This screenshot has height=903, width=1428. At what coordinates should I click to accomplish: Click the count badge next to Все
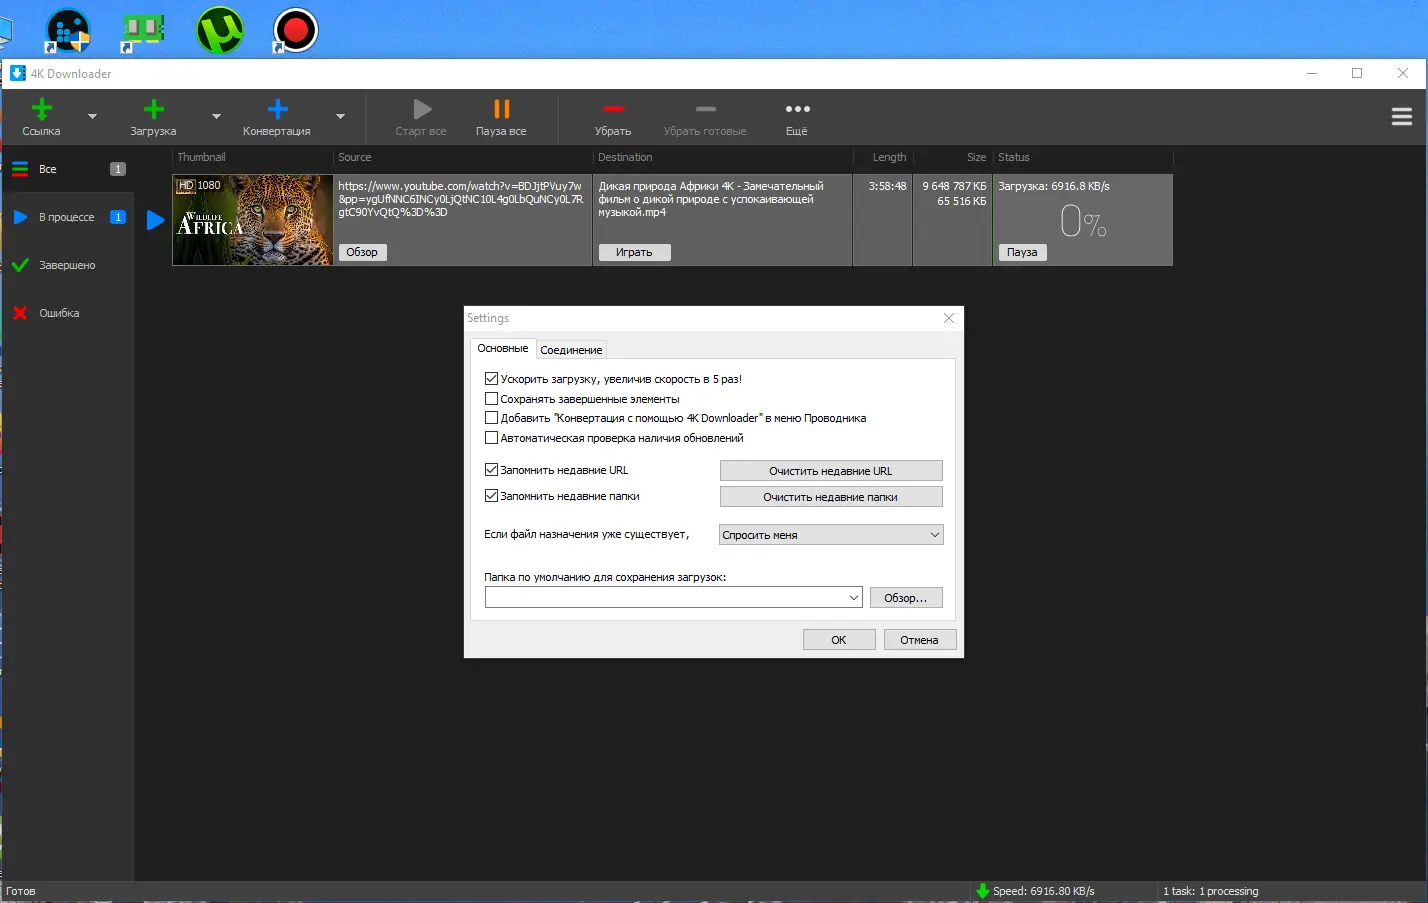pyautogui.click(x=118, y=169)
